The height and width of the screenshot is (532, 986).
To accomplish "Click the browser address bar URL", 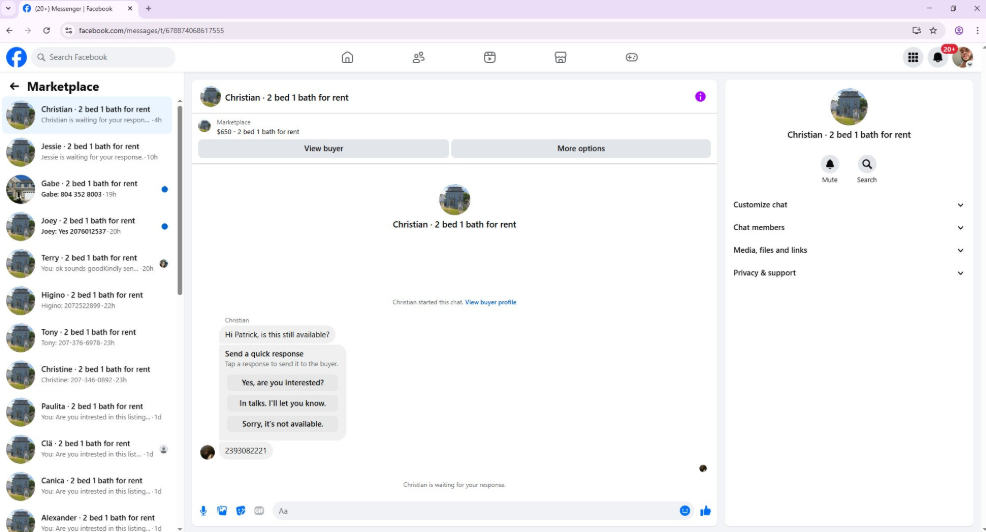I will tap(151, 30).
